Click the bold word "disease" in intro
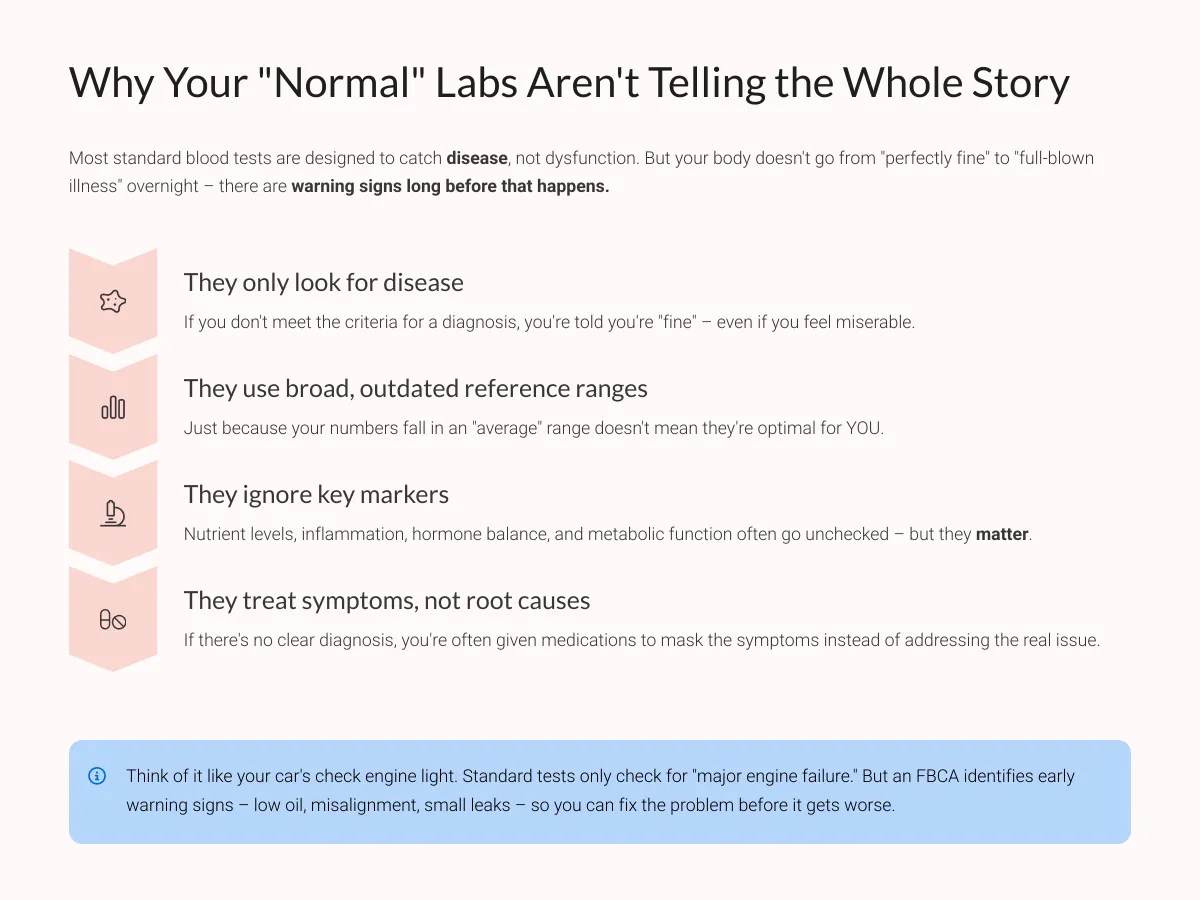Image resolution: width=1200 pixels, height=900 pixels. click(476, 158)
